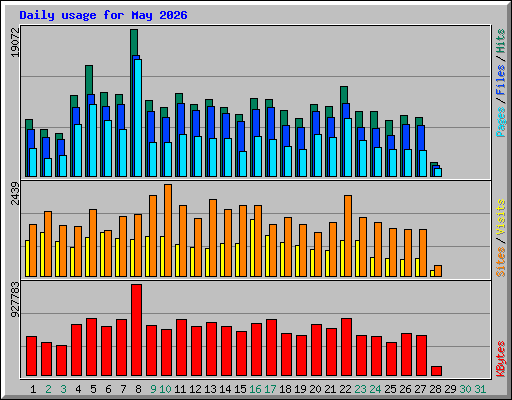Click day 7 on the x-axis
Viewport: 512px width, 400px height.
click(123, 389)
